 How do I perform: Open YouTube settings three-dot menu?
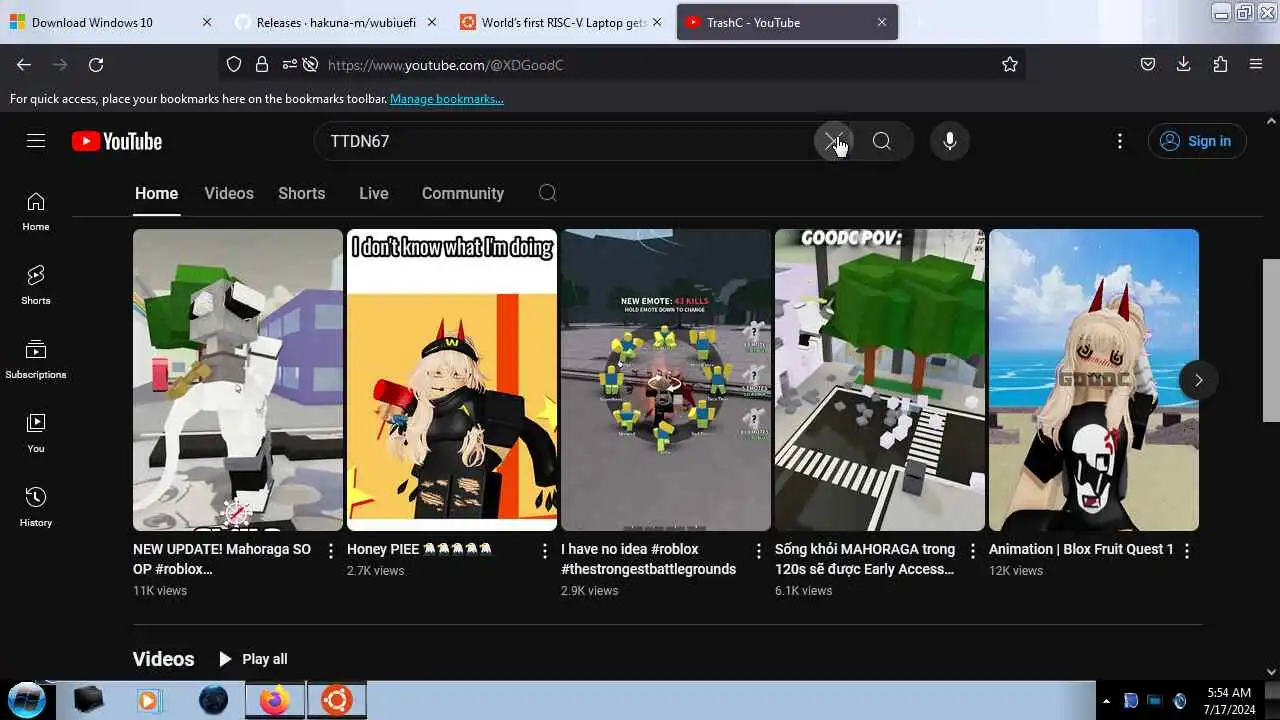(x=1120, y=141)
